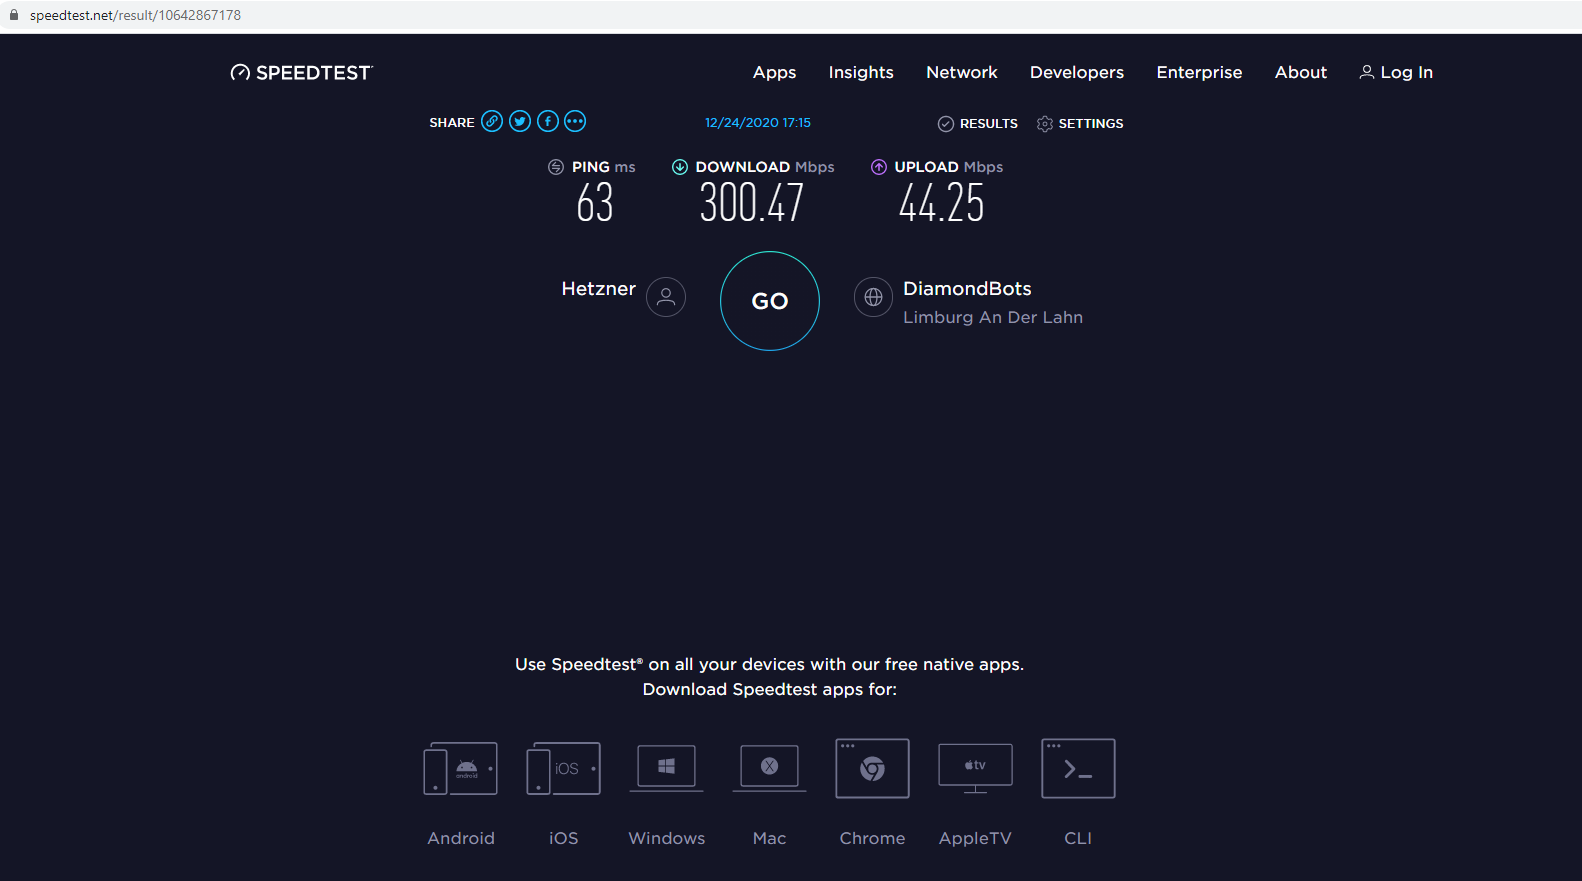1582x881 pixels.
Task: Click the Mac label
Action: (770, 838)
